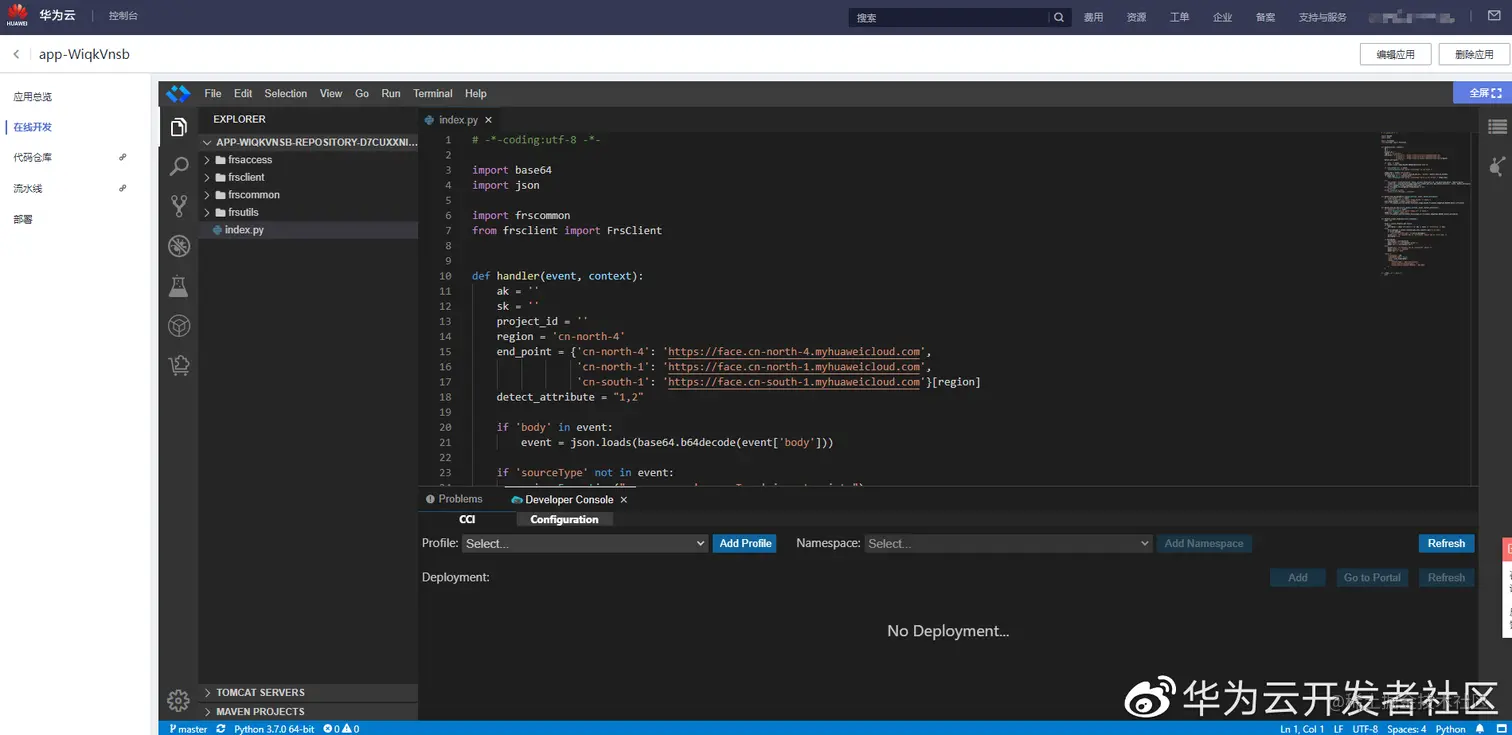Open the Extensions marketplace cart icon
This screenshot has width=1512, height=735.
click(179, 365)
